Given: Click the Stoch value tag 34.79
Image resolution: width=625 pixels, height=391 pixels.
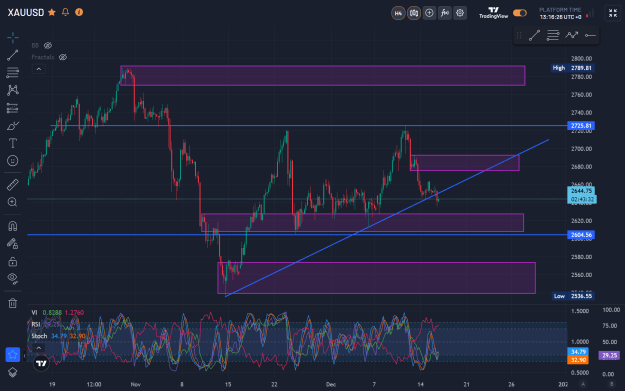Looking at the screenshot, I should (578, 352).
